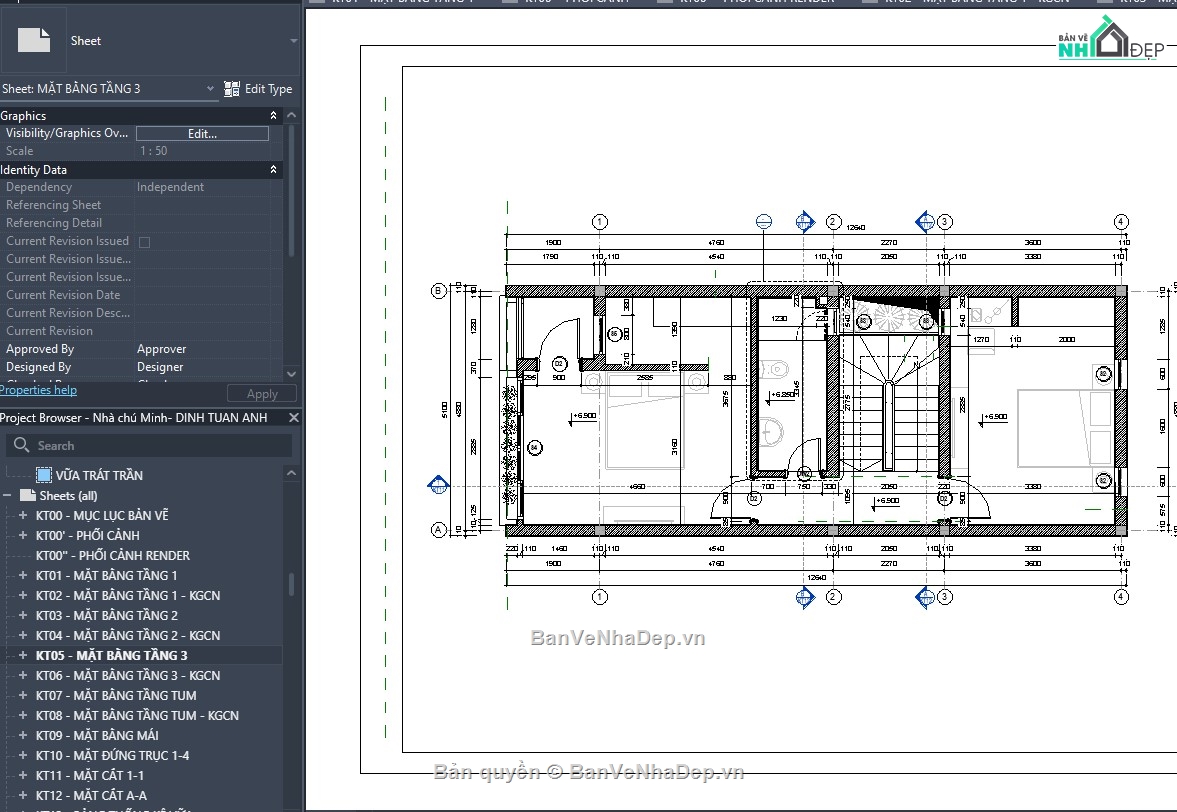
Task: Select KT12 - MẶT CẮT A-A sheet
Action: coord(91,795)
